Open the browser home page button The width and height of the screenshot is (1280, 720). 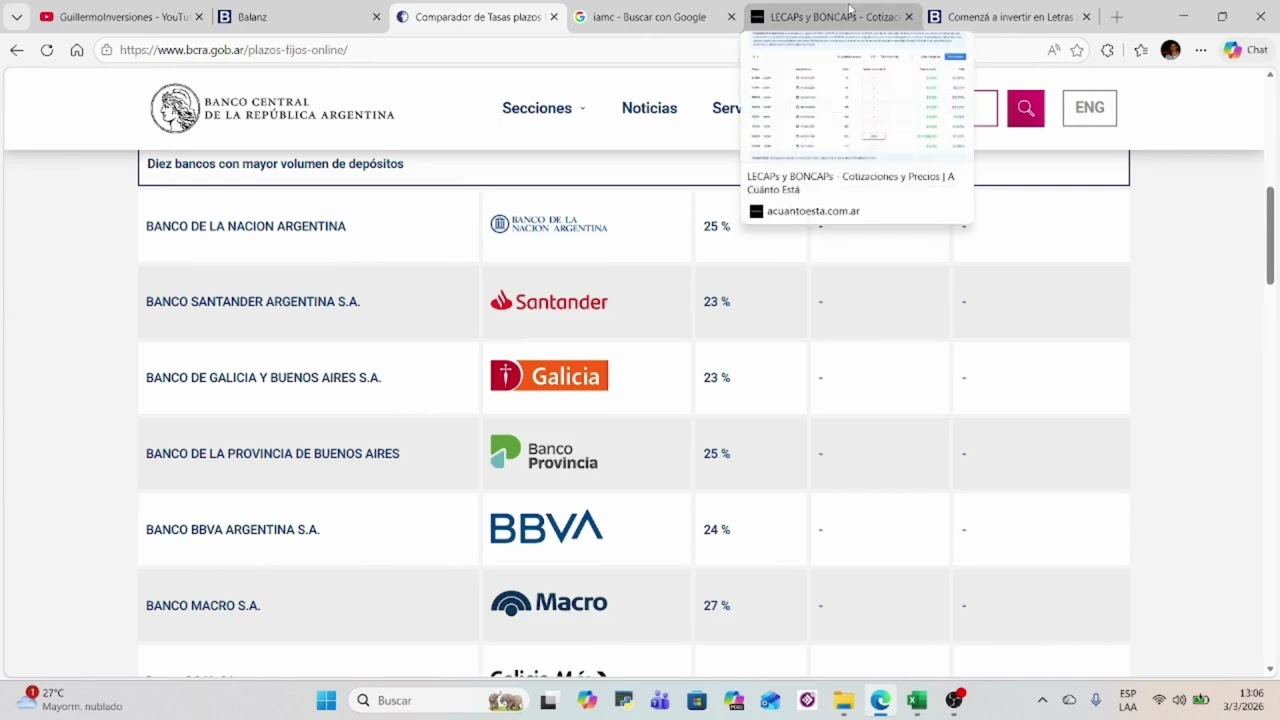[x=77, y=50]
